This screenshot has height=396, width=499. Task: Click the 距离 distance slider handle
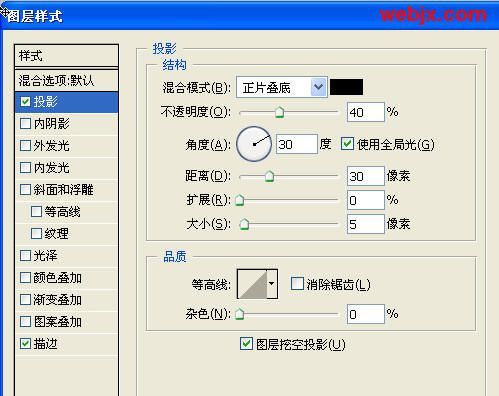coord(269,176)
